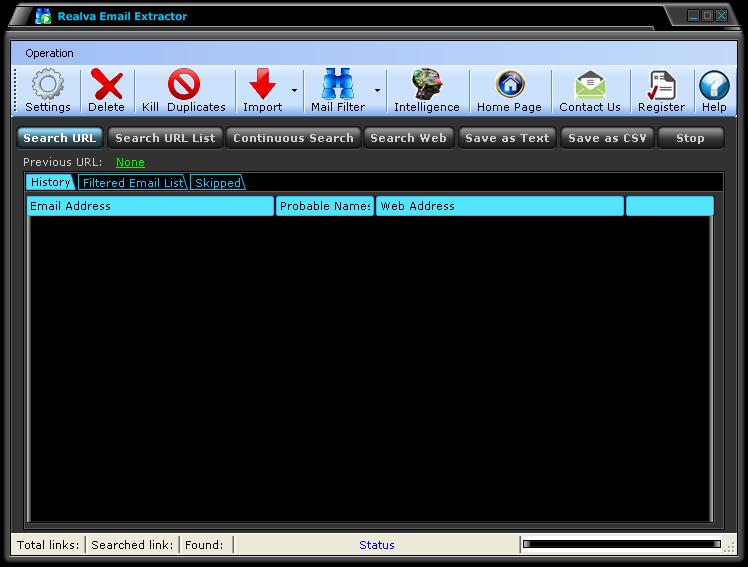The width and height of the screenshot is (748, 567).
Task: Expand the Mail Filter dropdown arrow
Action: [x=377, y=91]
